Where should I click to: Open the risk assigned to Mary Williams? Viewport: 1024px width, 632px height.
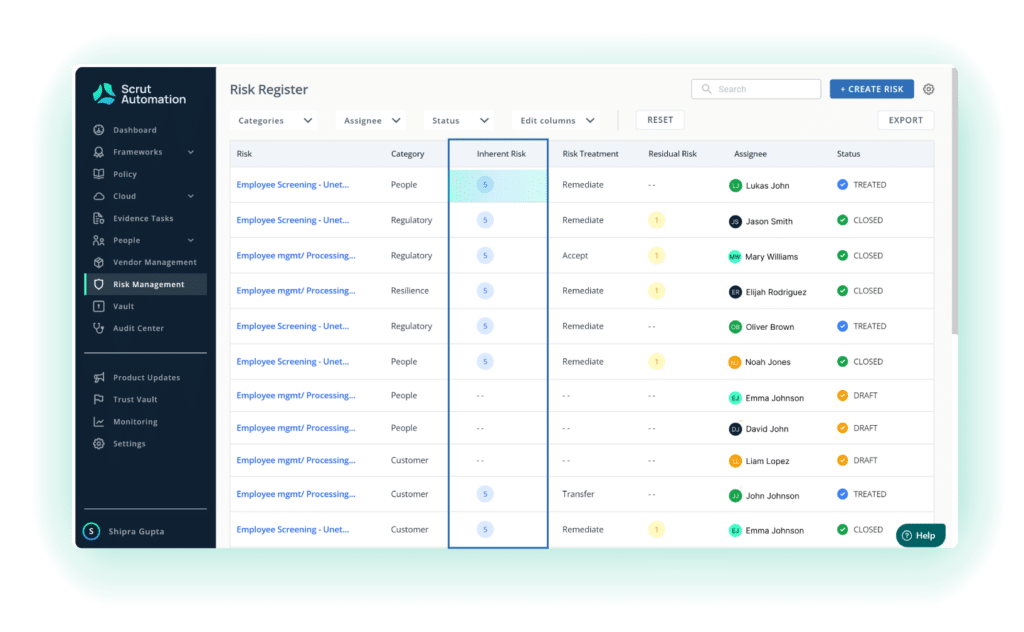coord(295,255)
